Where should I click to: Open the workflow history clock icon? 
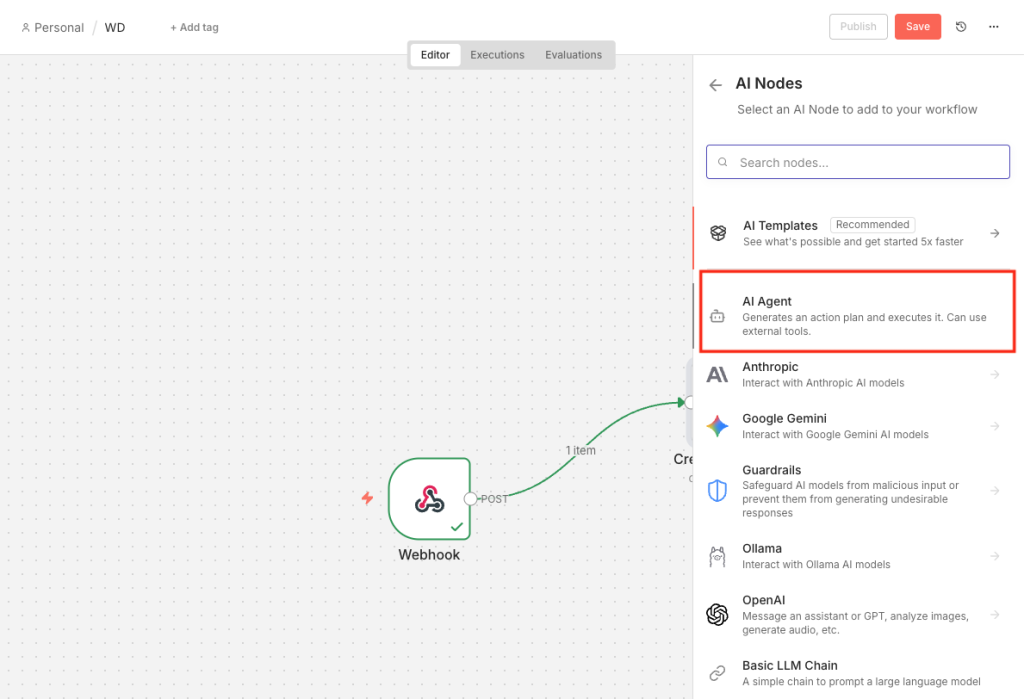pyautogui.click(x=961, y=27)
